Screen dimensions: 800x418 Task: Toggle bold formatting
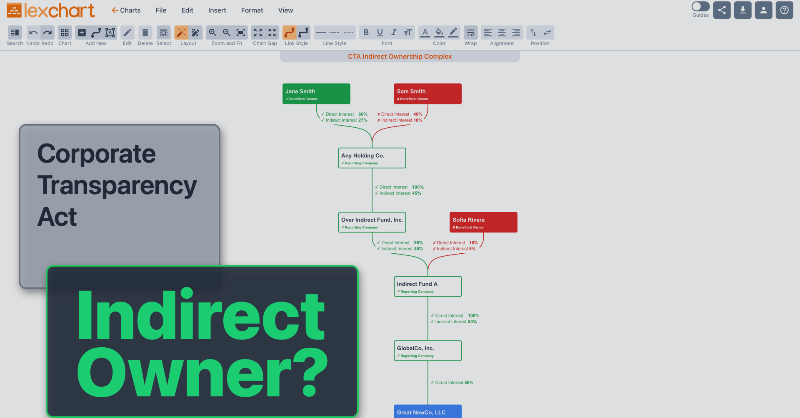[366, 33]
